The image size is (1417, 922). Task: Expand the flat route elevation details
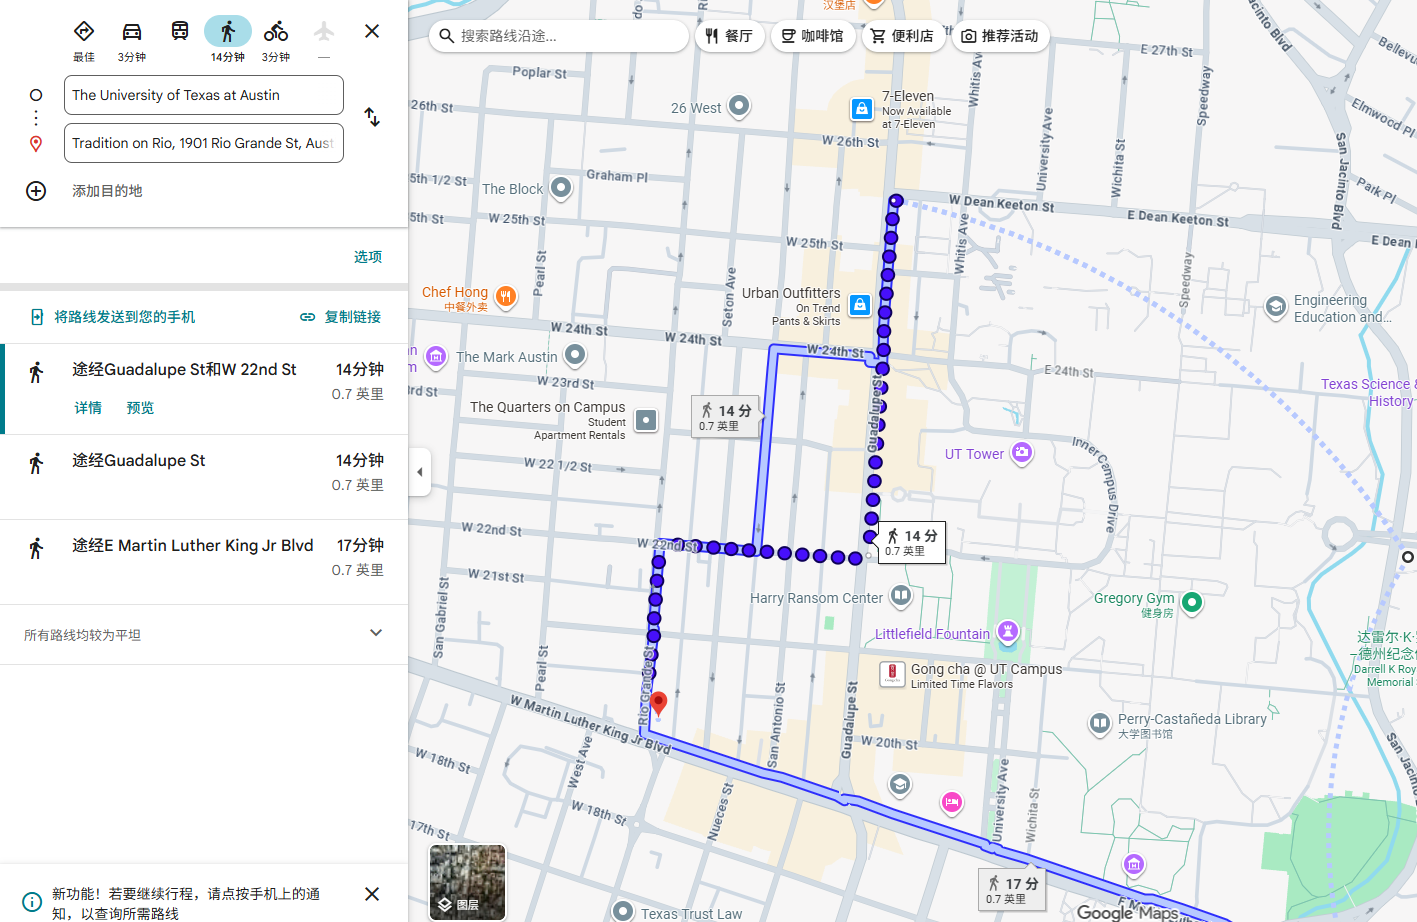[x=376, y=633]
